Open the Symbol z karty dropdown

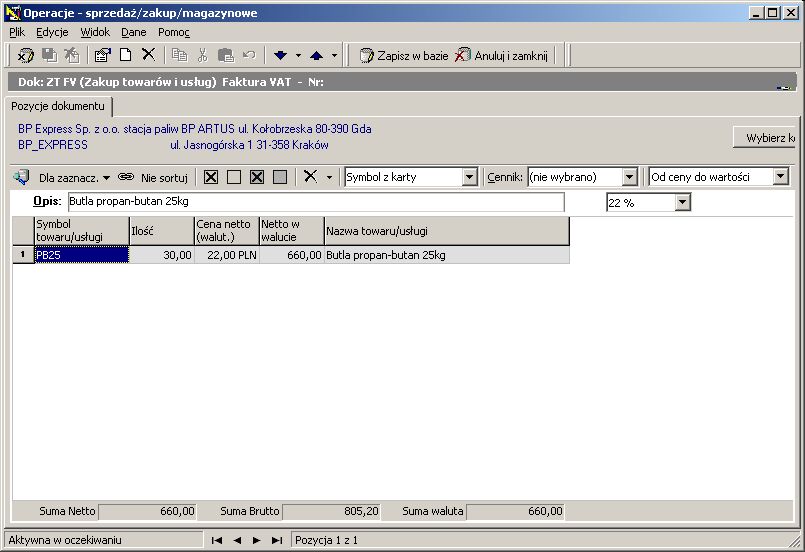tap(469, 177)
